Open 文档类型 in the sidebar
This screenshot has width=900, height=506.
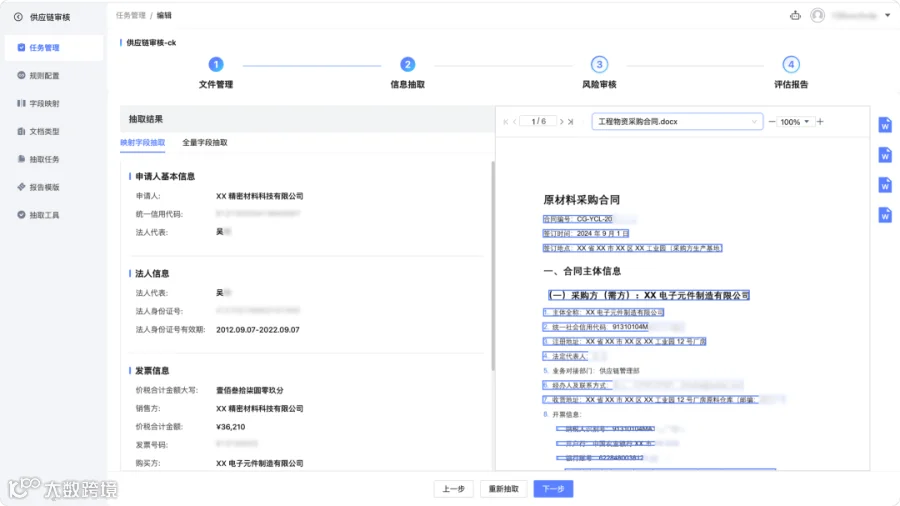pyautogui.click(x=54, y=131)
